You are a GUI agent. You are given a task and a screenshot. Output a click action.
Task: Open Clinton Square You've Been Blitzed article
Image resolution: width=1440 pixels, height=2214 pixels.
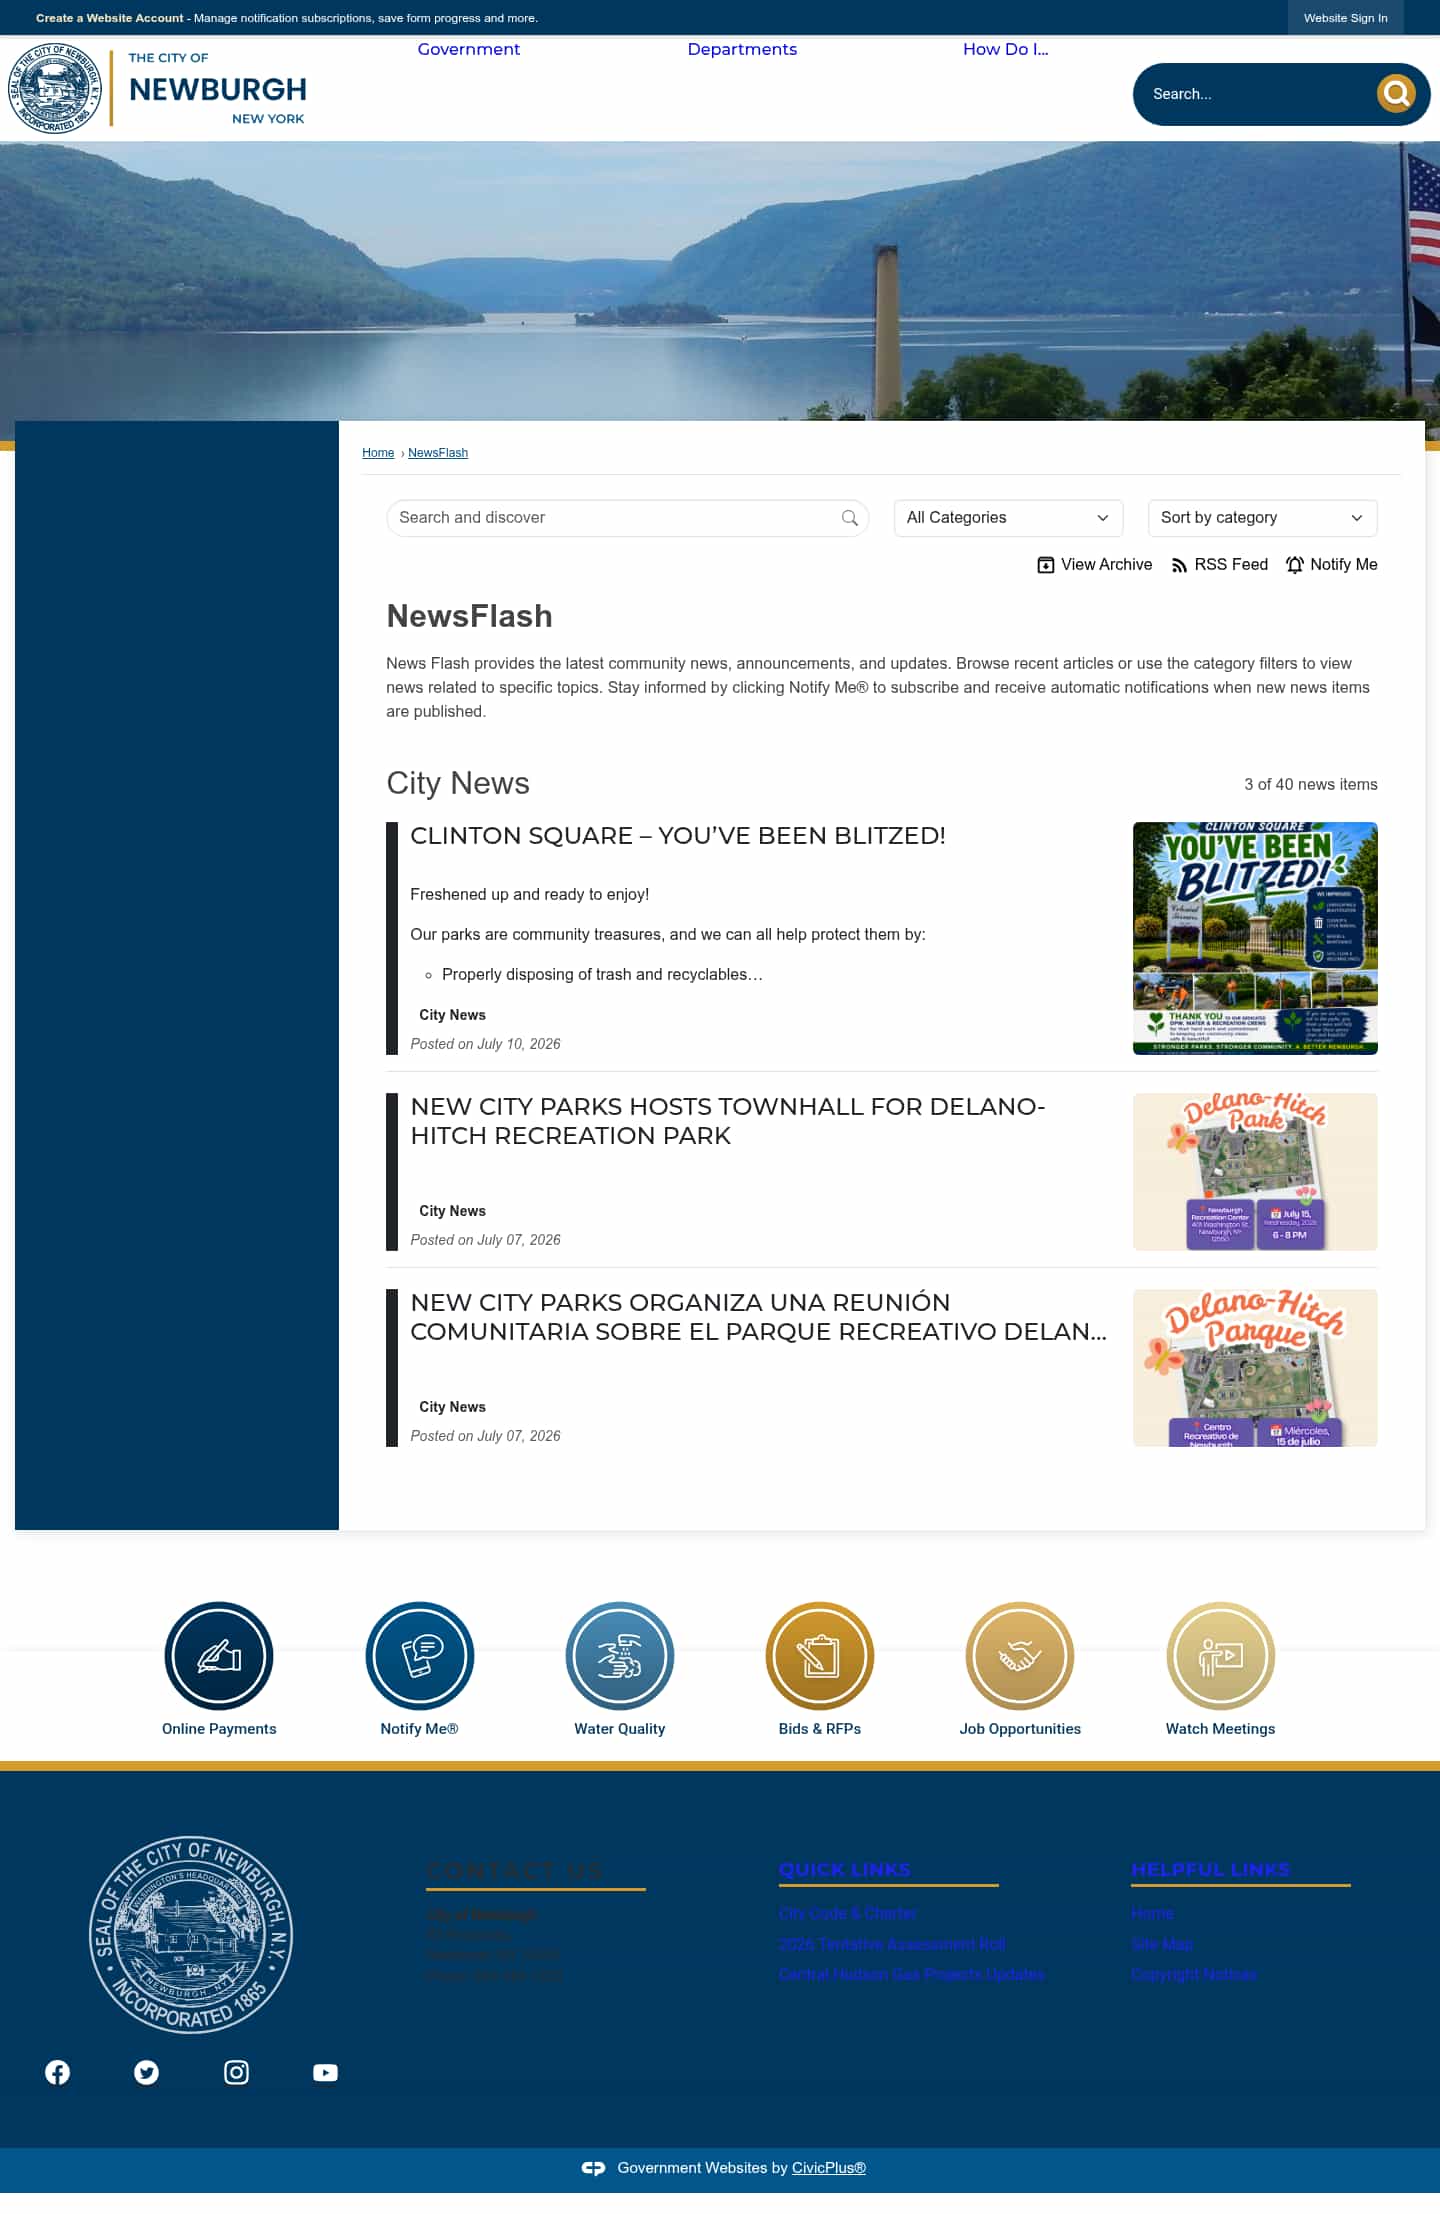point(678,836)
